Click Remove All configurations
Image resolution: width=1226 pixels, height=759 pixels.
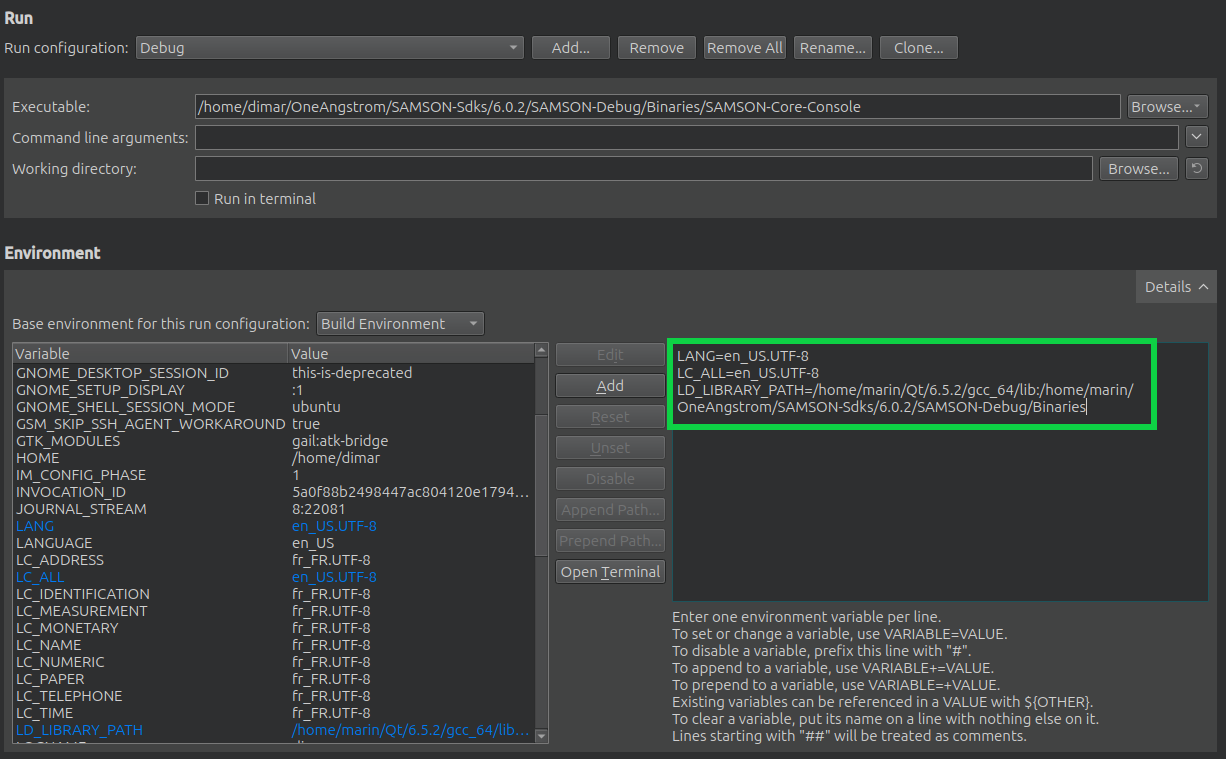744,47
